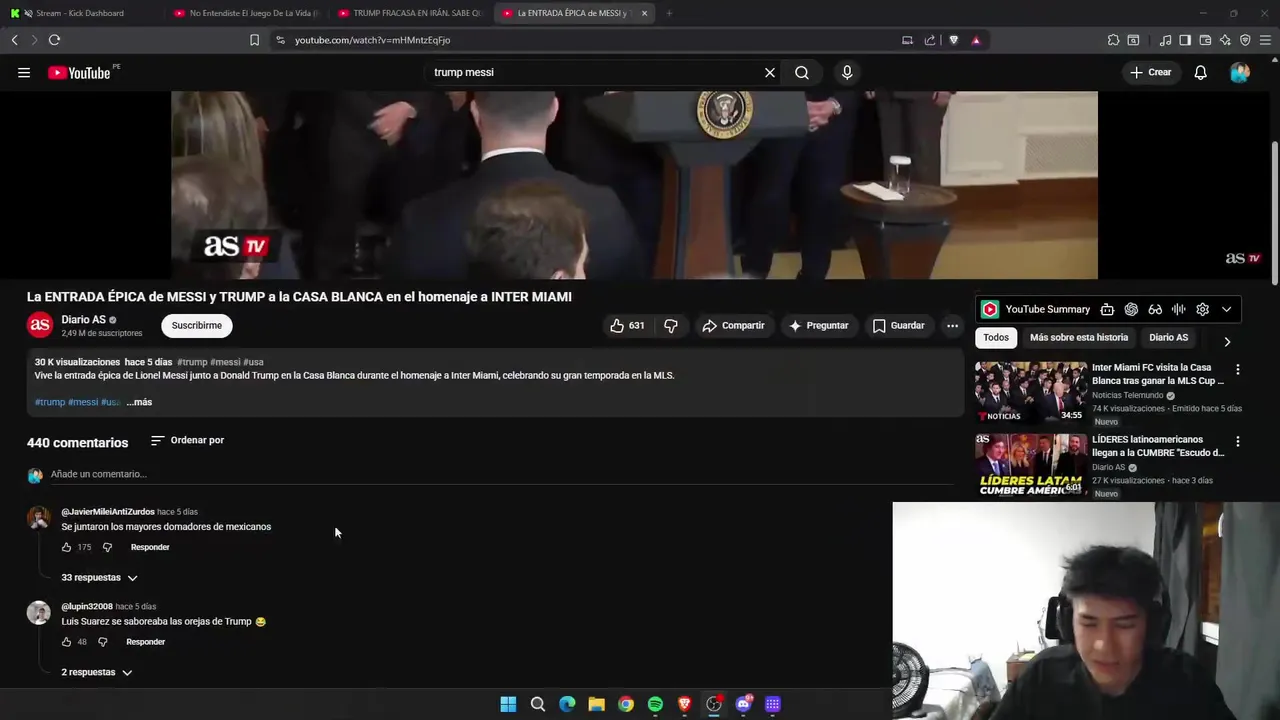This screenshot has width=1280, height=720.
Task: Expand the 2 respuestas thread
Action: (x=96, y=672)
